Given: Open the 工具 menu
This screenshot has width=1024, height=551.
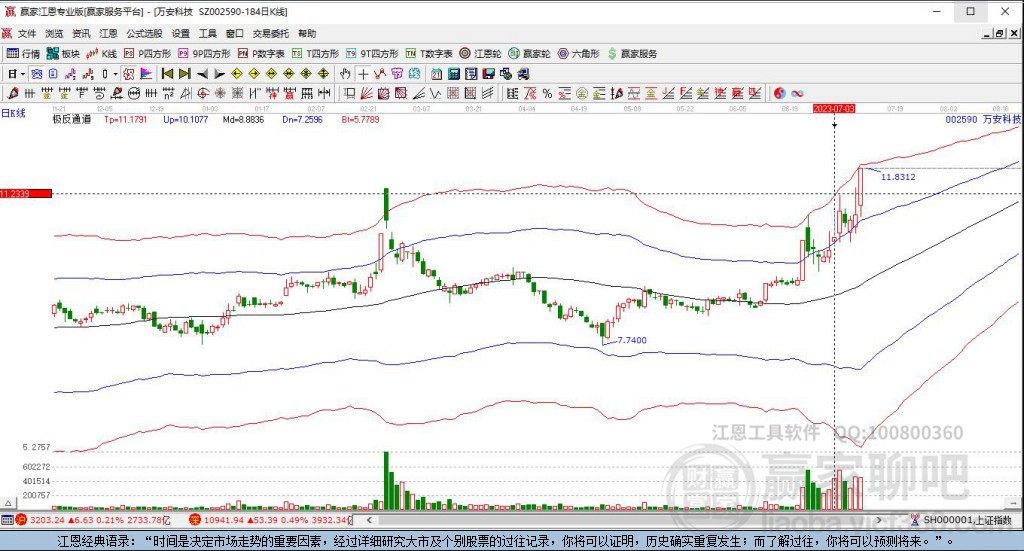Looking at the screenshot, I should [x=208, y=33].
